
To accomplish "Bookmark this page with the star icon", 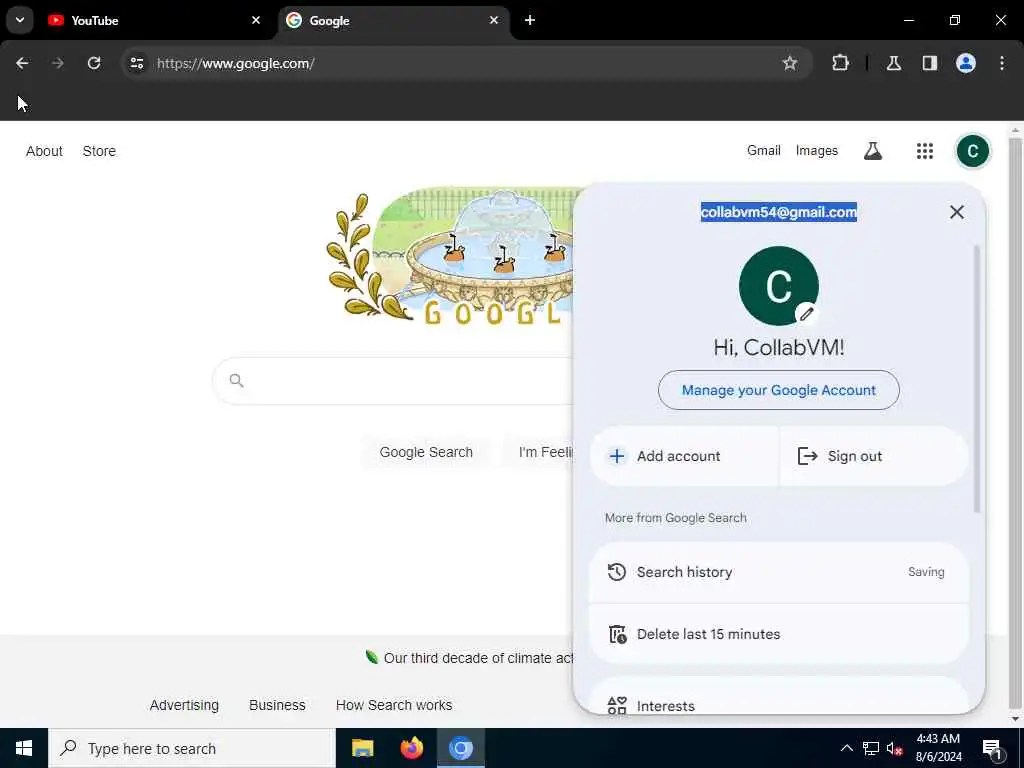I will click(x=790, y=63).
